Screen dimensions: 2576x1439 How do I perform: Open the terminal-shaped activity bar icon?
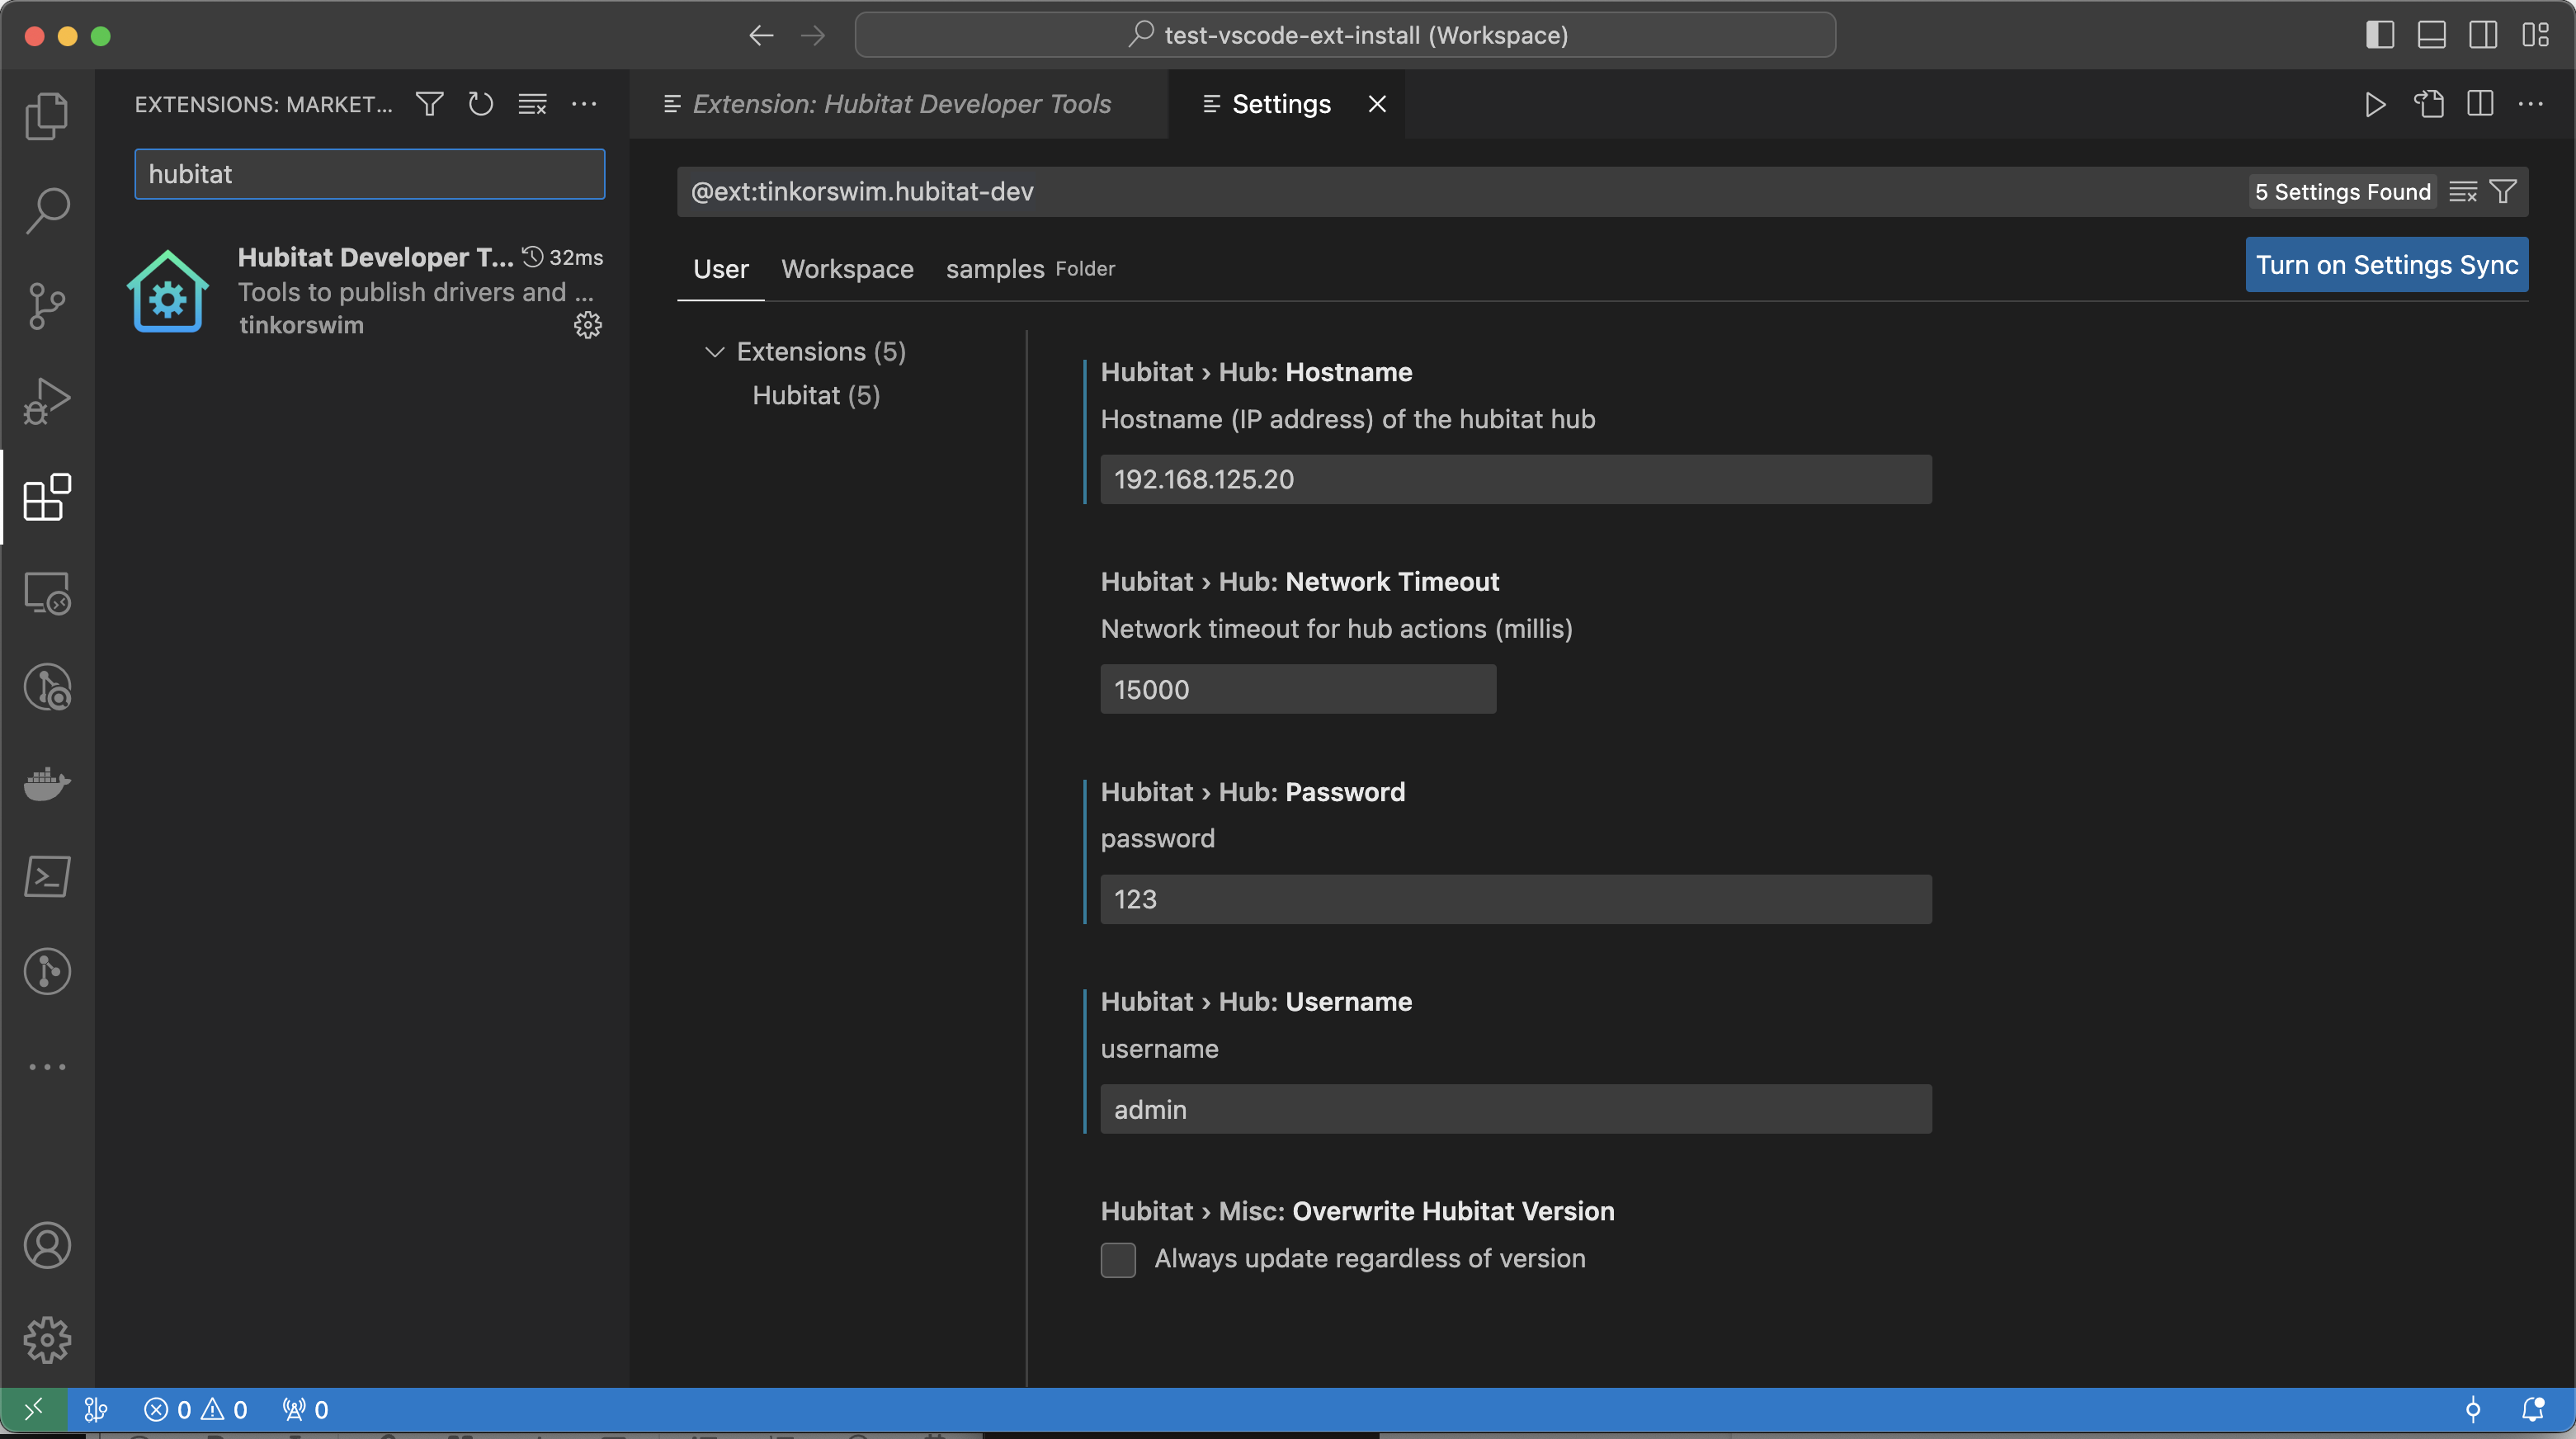pyautogui.click(x=47, y=876)
